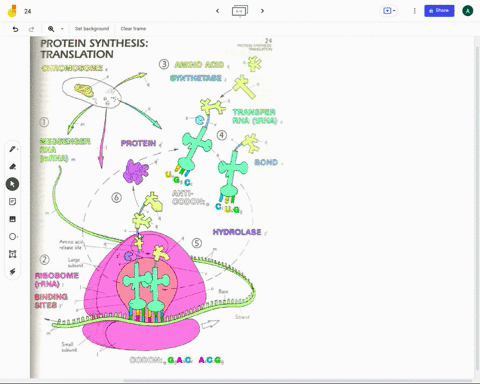Click the "HYDROLASE" label in the diagram
Viewport: 480px width, 384px height.
click(237, 232)
